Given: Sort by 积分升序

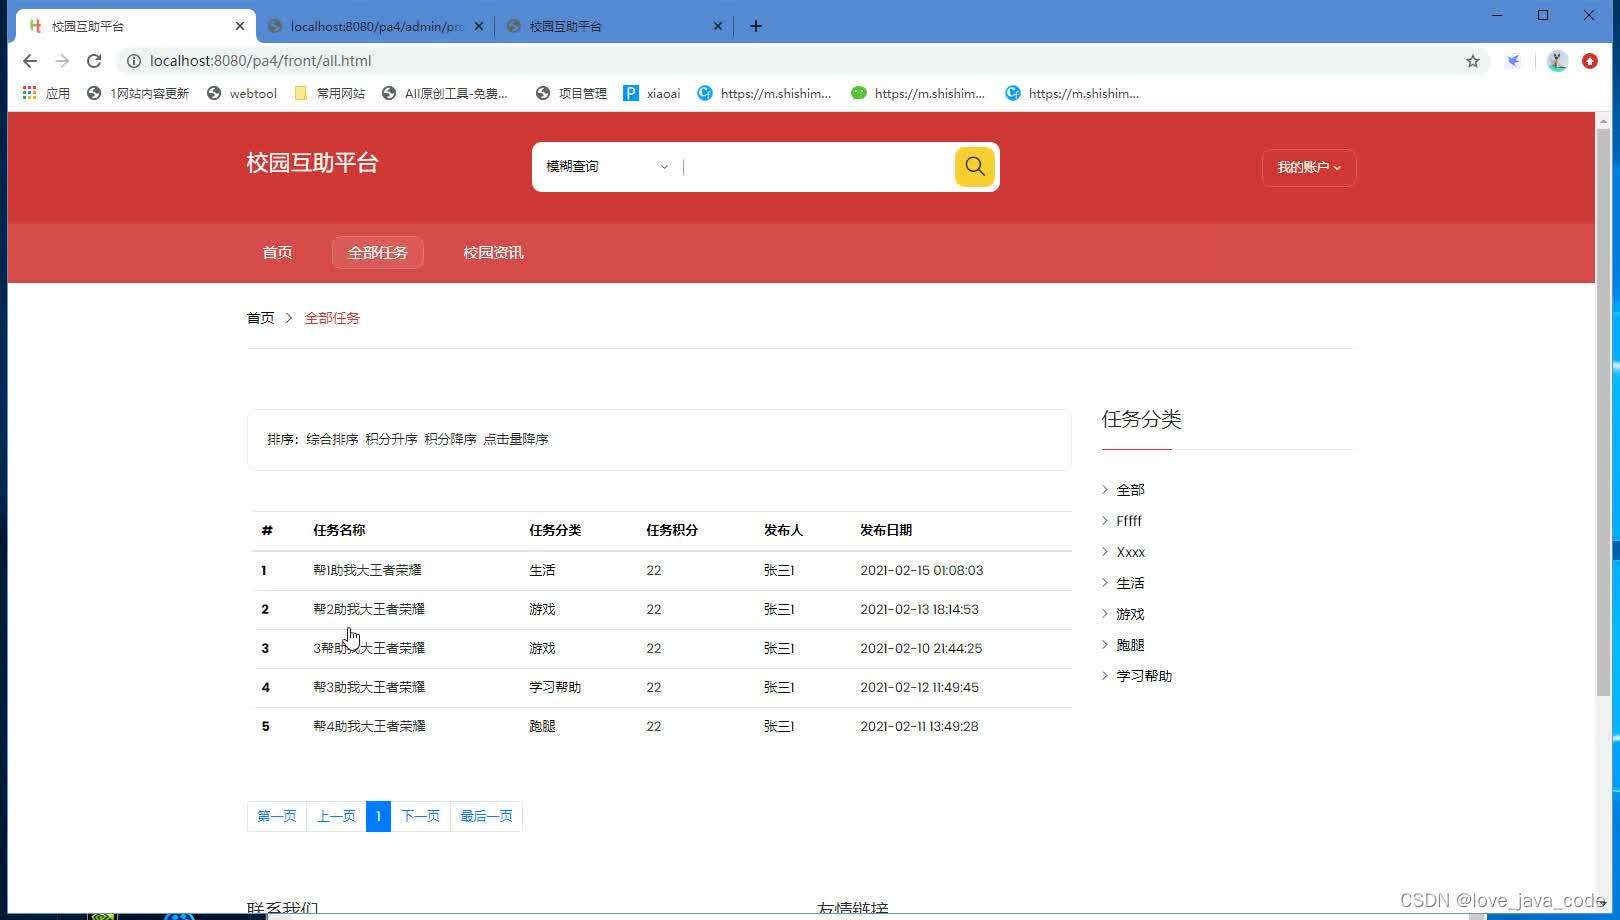Looking at the screenshot, I should pos(391,439).
